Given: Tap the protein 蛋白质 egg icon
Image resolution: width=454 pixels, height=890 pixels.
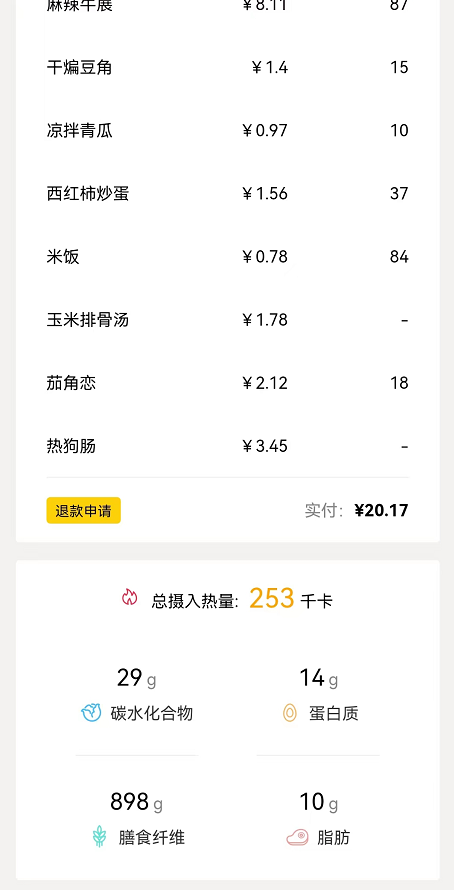Looking at the screenshot, I should (x=290, y=713).
